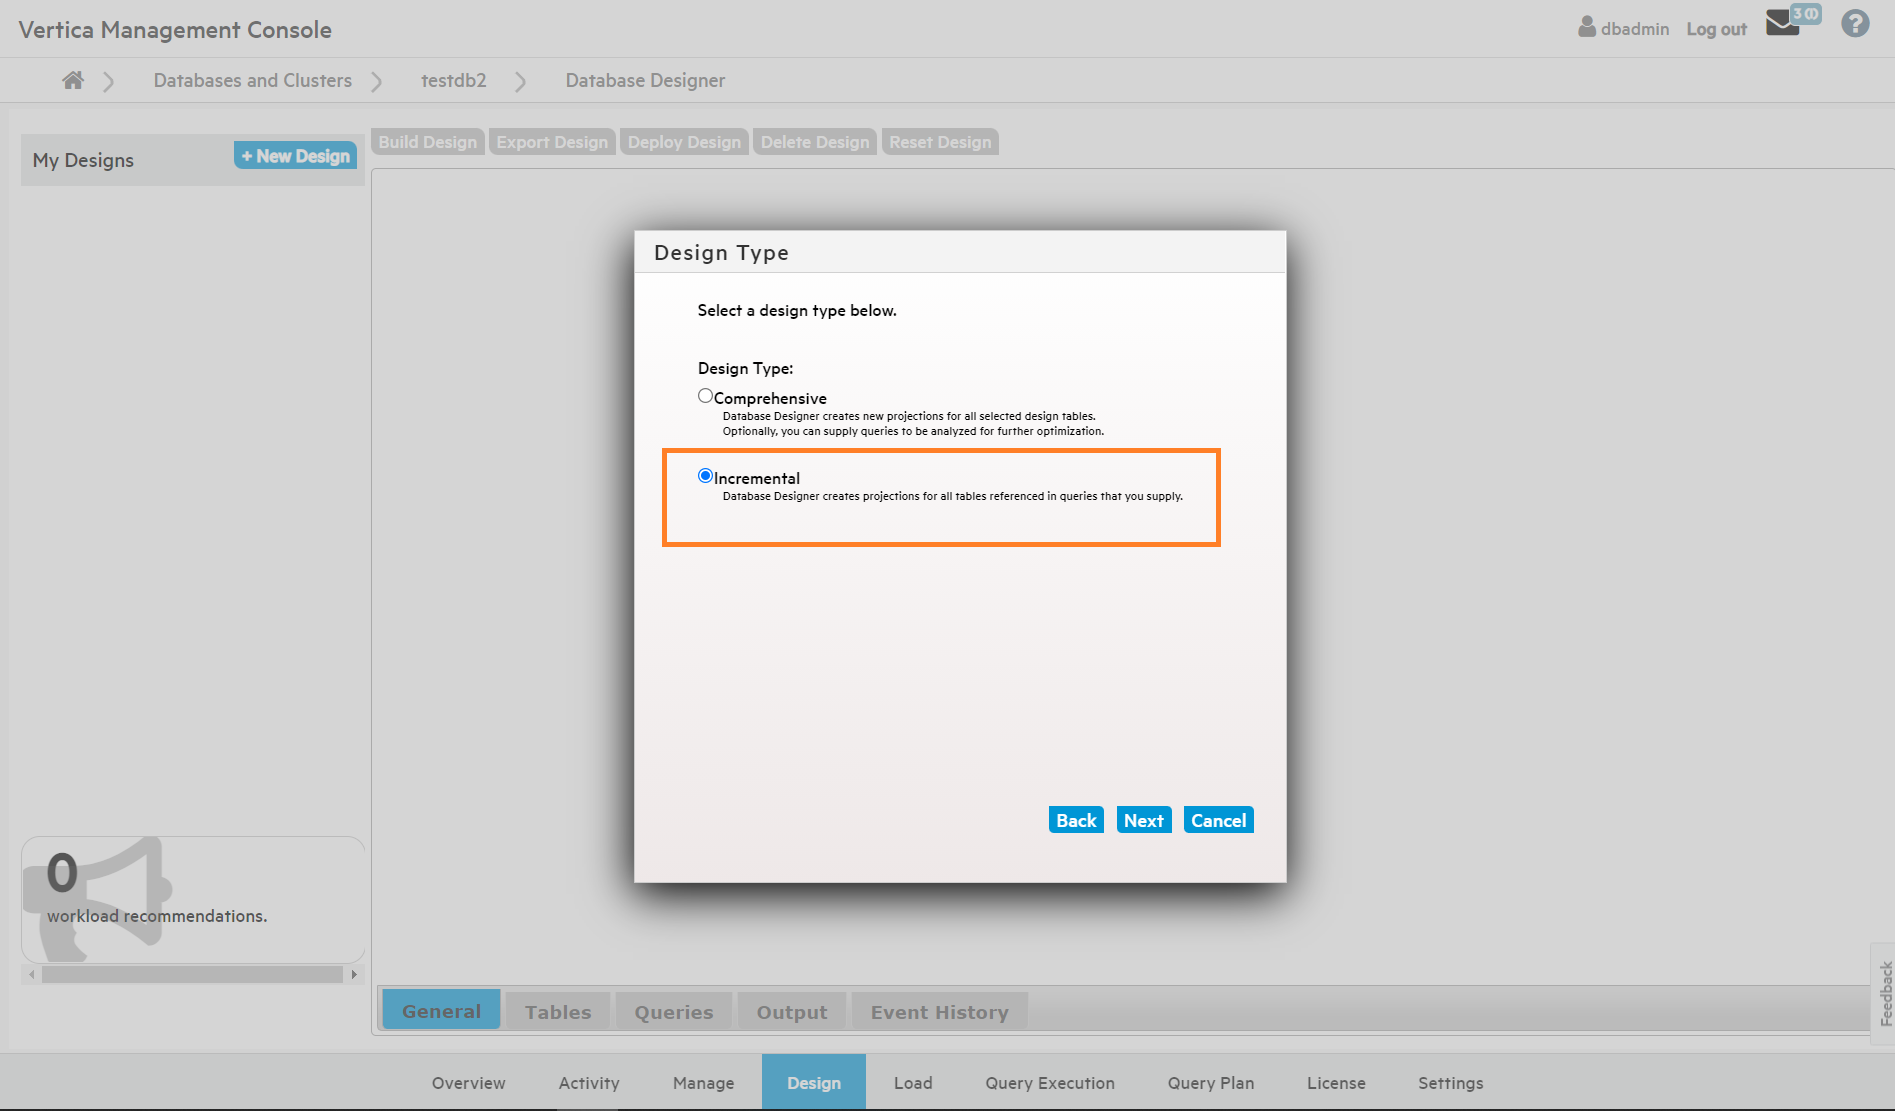The height and width of the screenshot is (1111, 1895).
Task: Open the mail notifications envelope icon
Action: 1783,24
